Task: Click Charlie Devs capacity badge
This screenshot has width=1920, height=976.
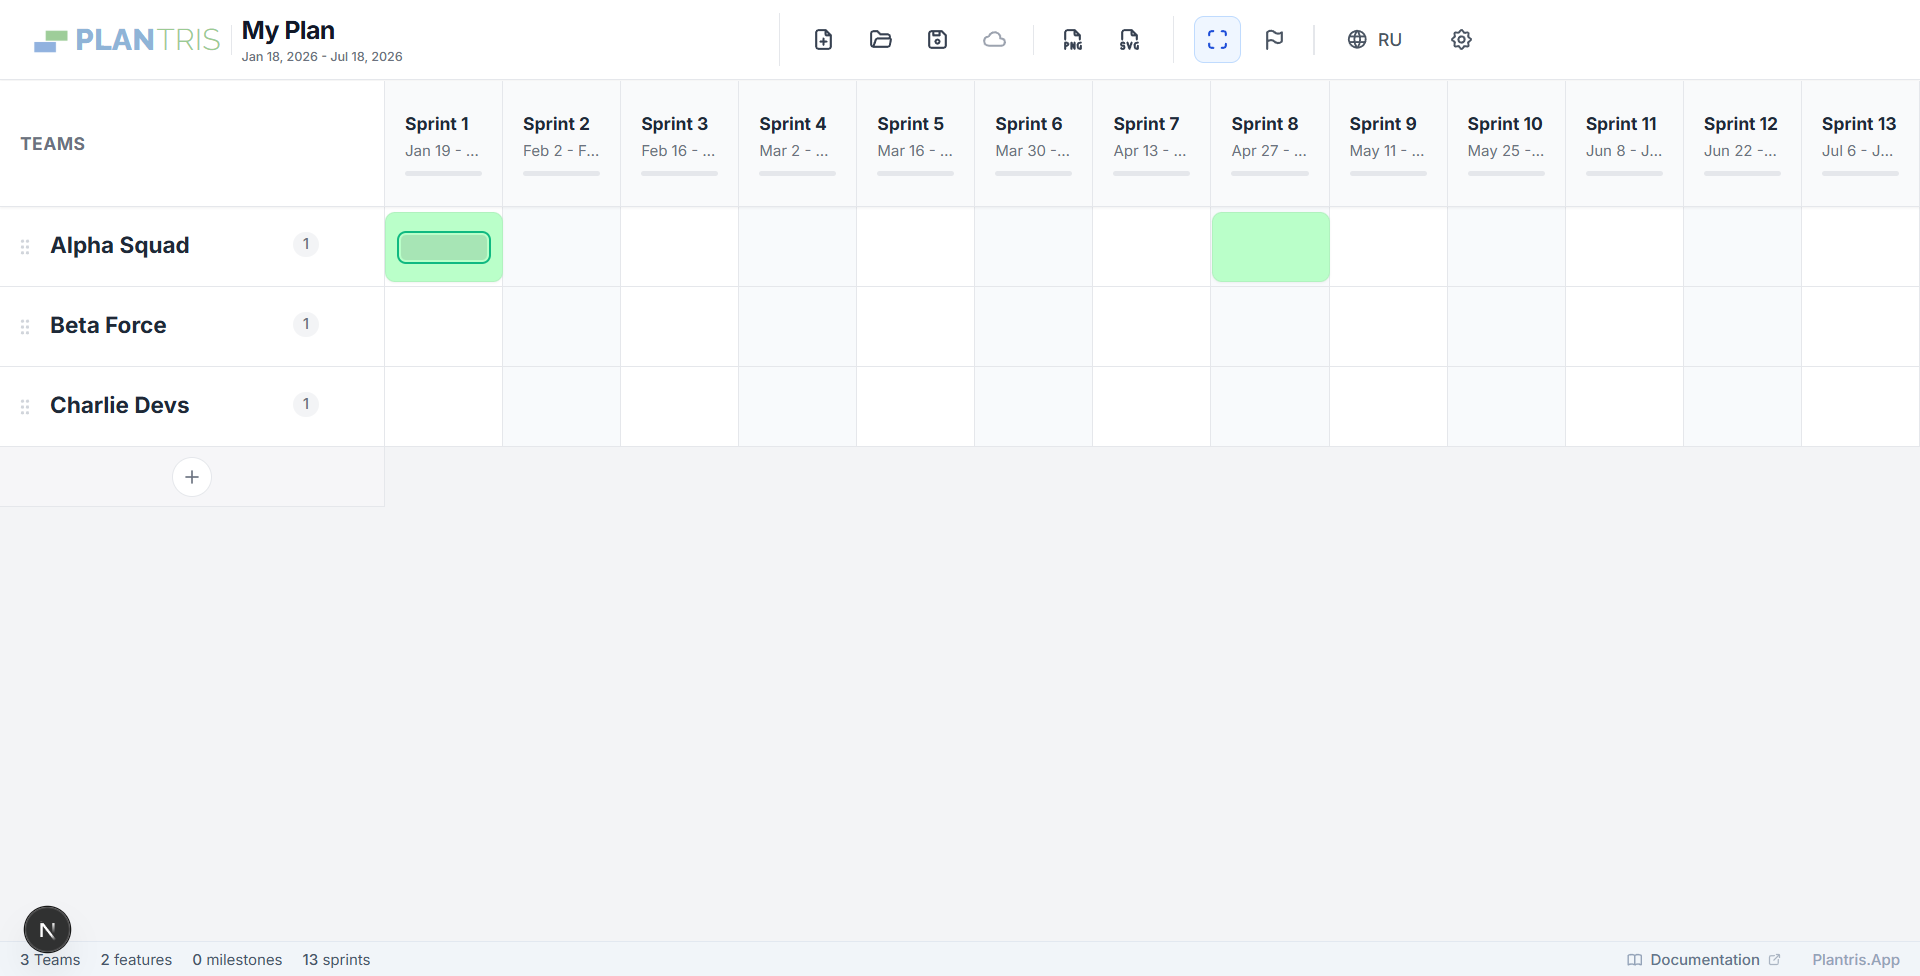Action: point(306,404)
